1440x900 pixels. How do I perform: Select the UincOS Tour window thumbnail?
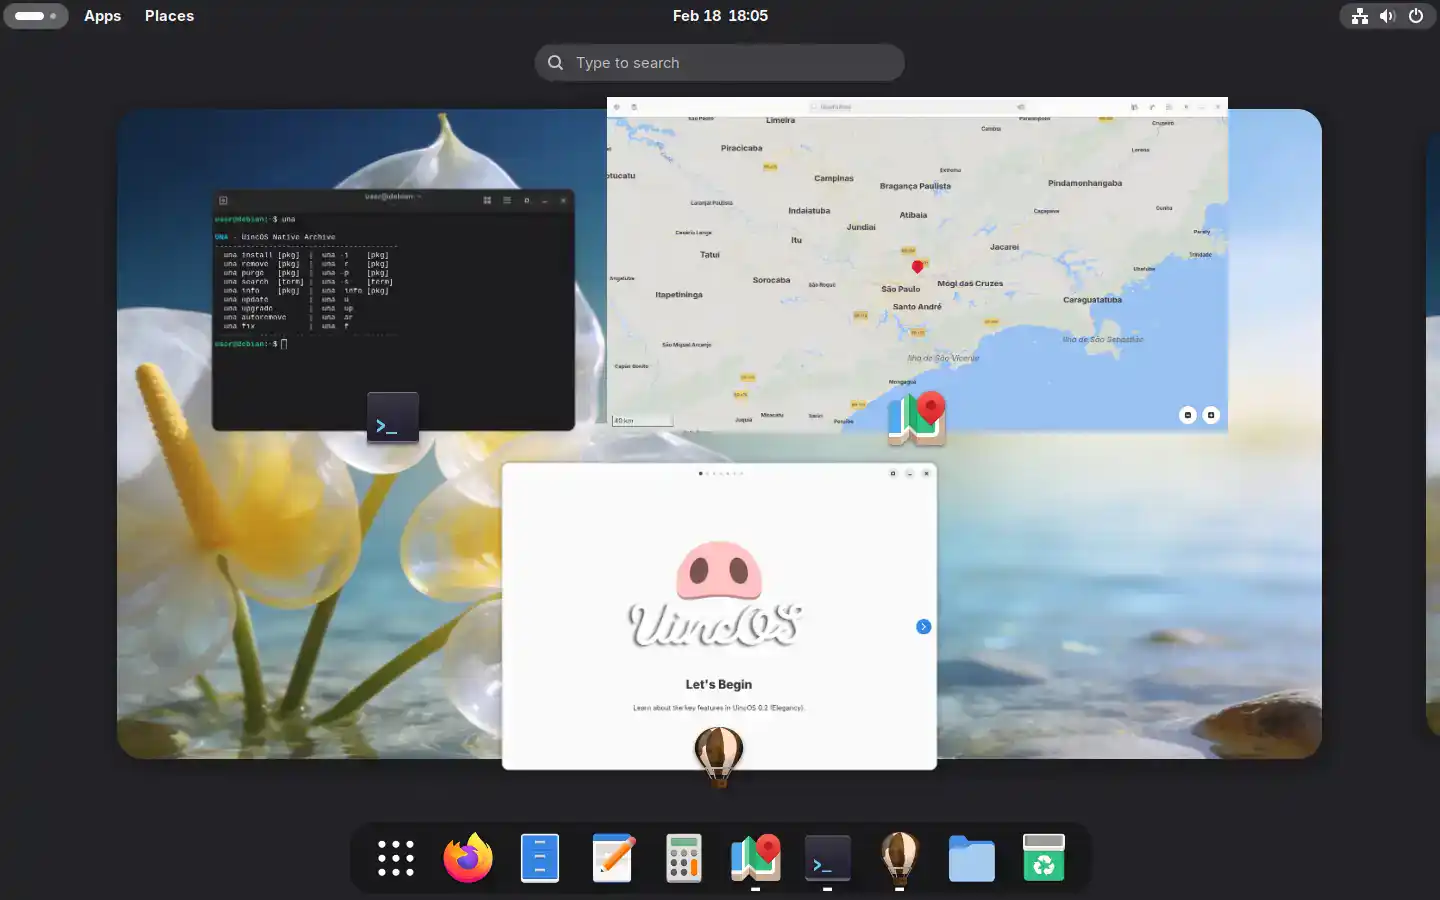719,616
